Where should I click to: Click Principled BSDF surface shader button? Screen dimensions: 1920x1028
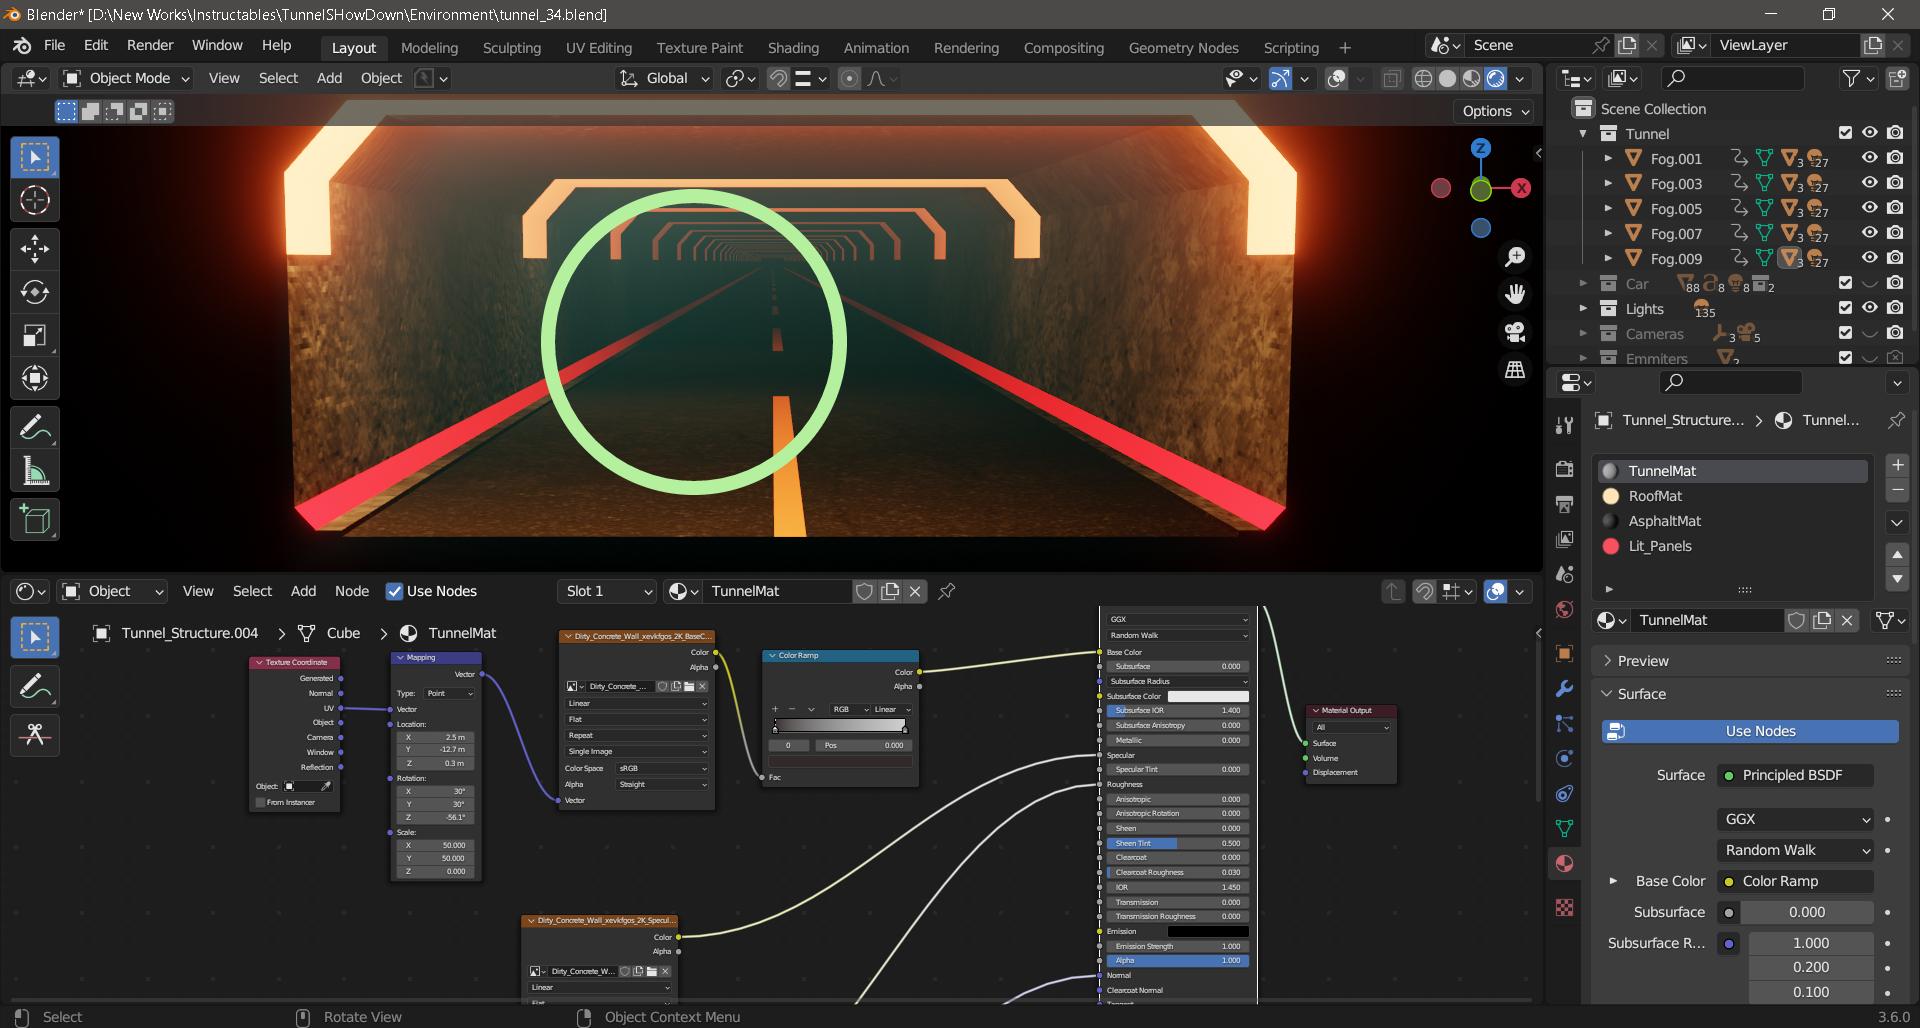(x=1796, y=775)
